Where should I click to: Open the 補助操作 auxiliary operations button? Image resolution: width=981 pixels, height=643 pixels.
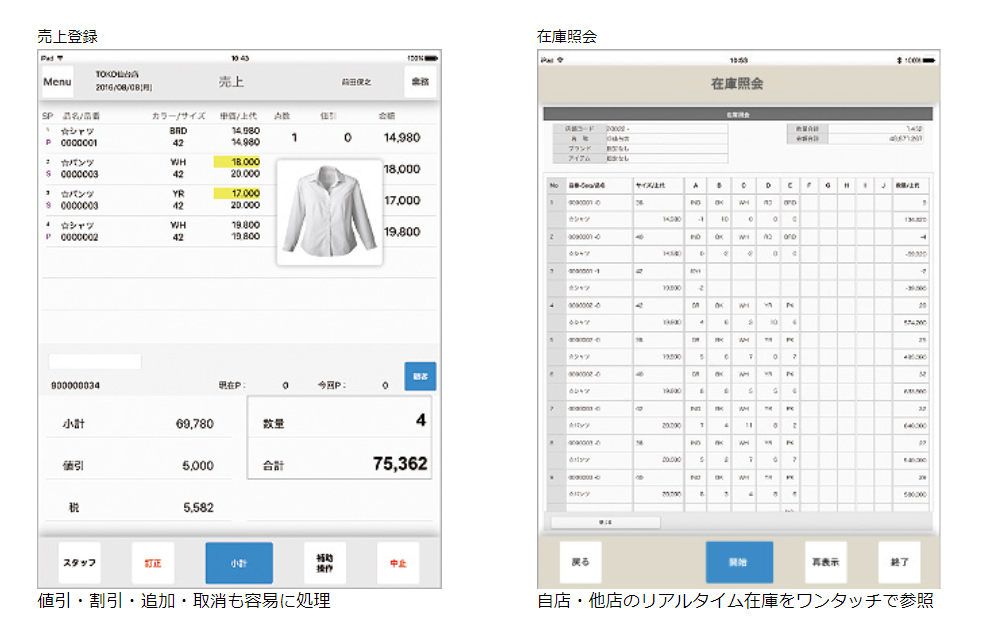point(325,563)
